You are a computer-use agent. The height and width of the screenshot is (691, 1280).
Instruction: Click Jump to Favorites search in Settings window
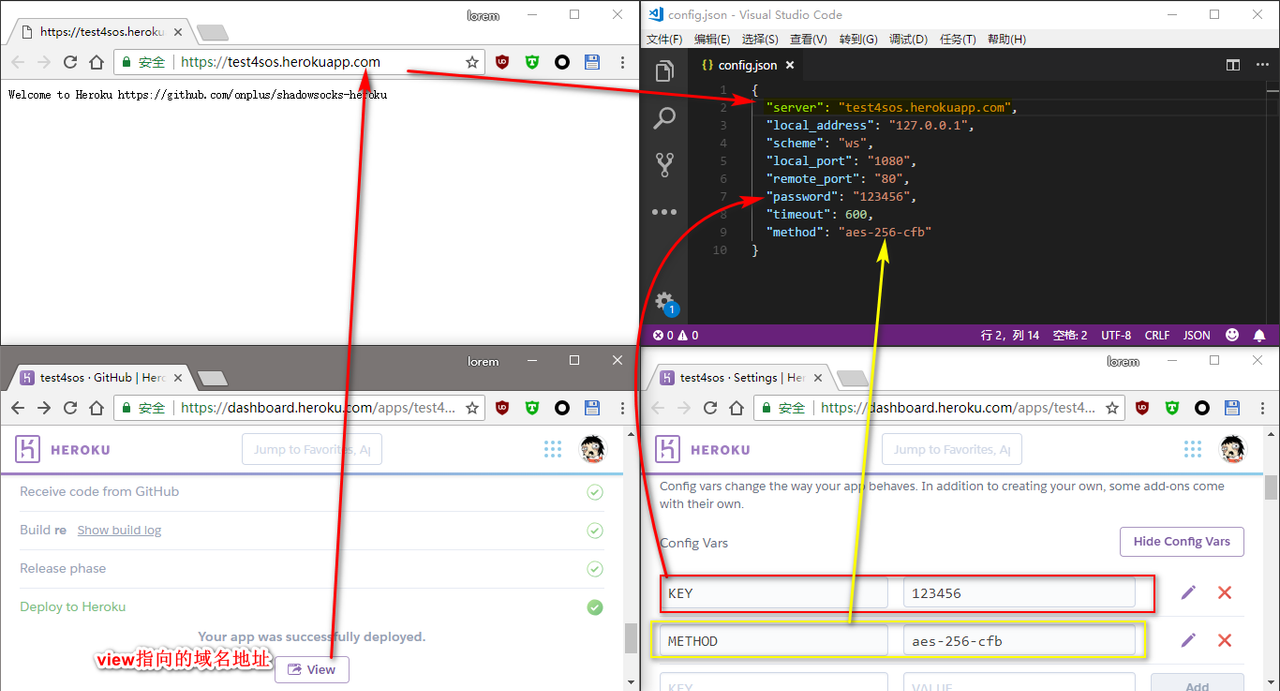pos(952,449)
